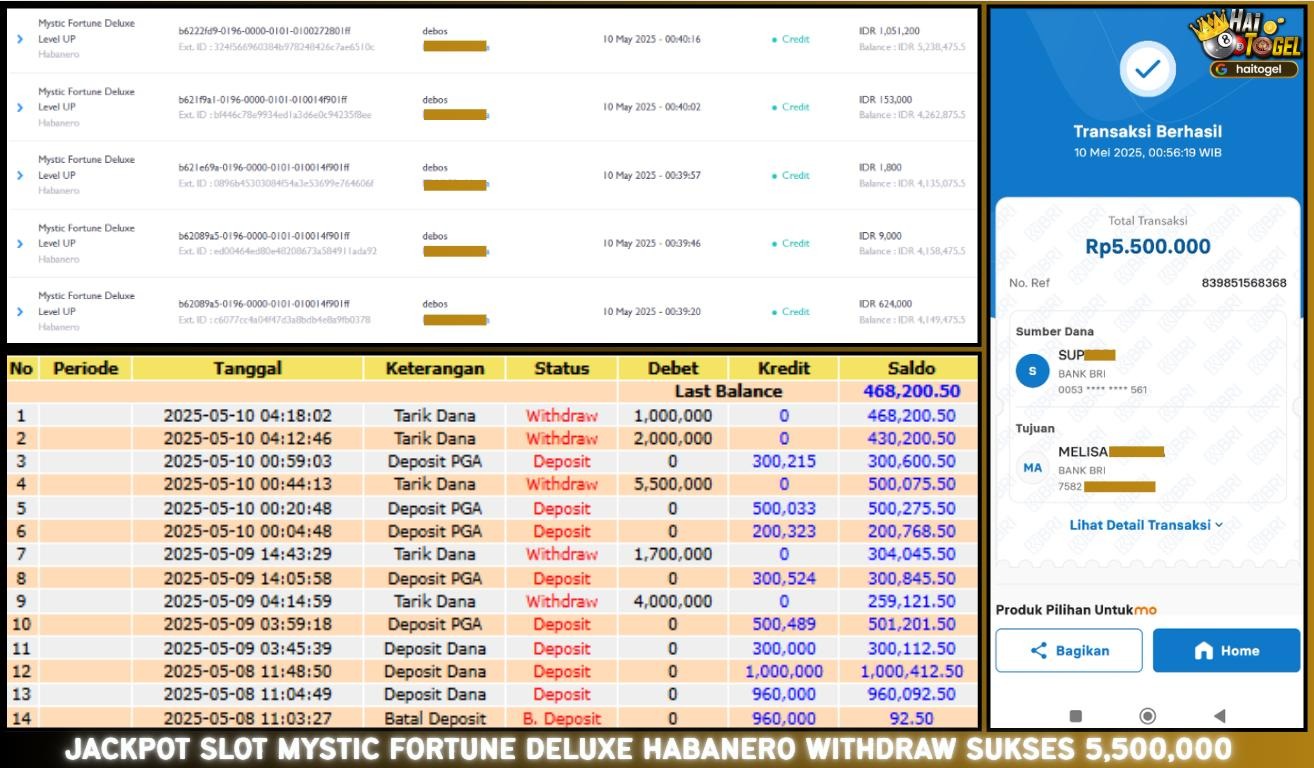This screenshot has width=1314, height=768.
Task: Click the Tanggal column header
Action: [x=247, y=368]
